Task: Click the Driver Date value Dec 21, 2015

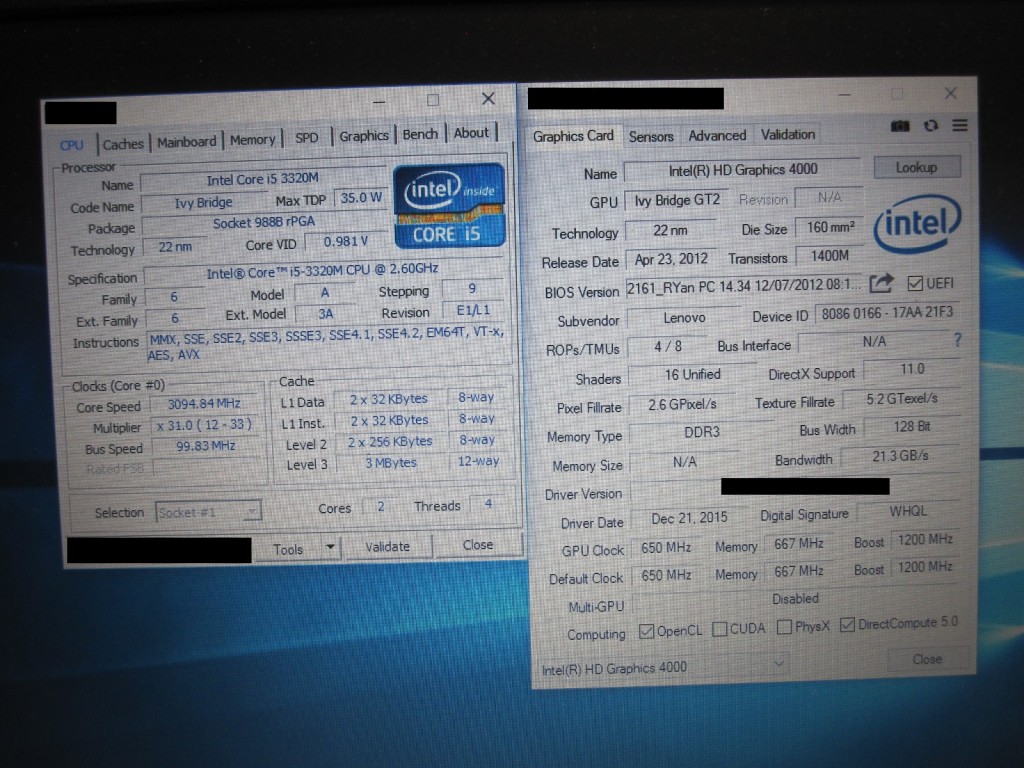Action: click(689, 518)
